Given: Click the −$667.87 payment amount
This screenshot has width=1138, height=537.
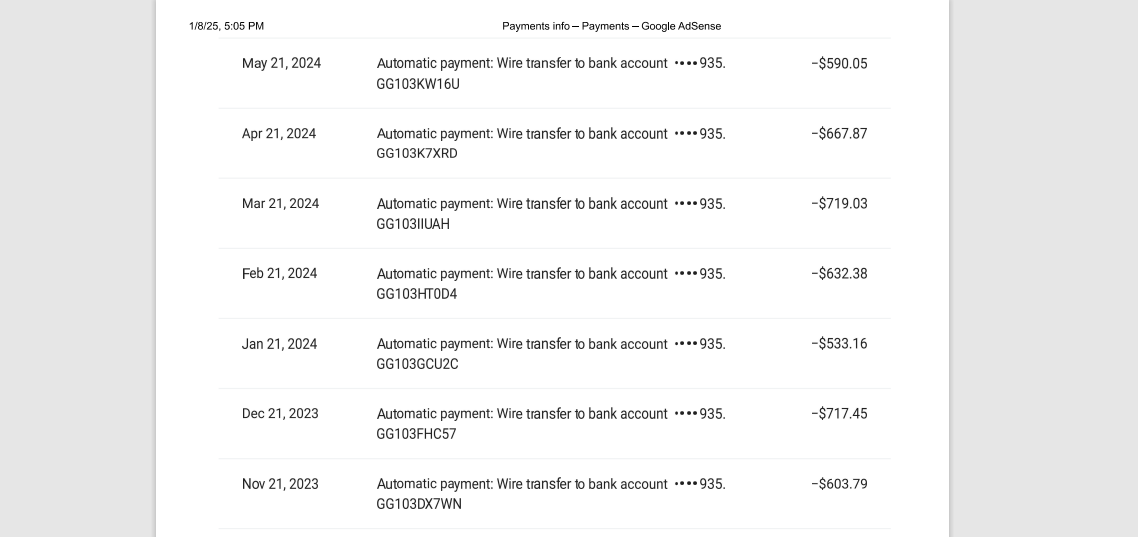Looking at the screenshot, I should [839, 134].
